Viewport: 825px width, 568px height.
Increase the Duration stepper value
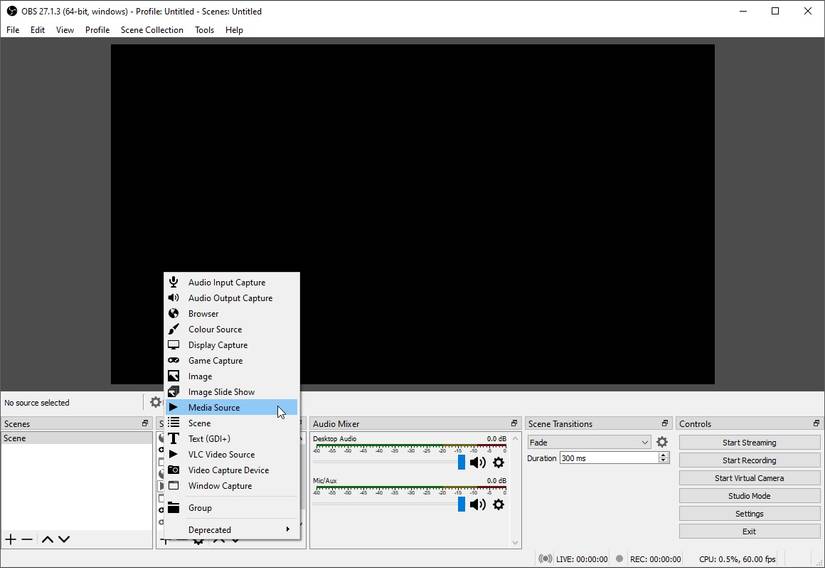[663, 455]
